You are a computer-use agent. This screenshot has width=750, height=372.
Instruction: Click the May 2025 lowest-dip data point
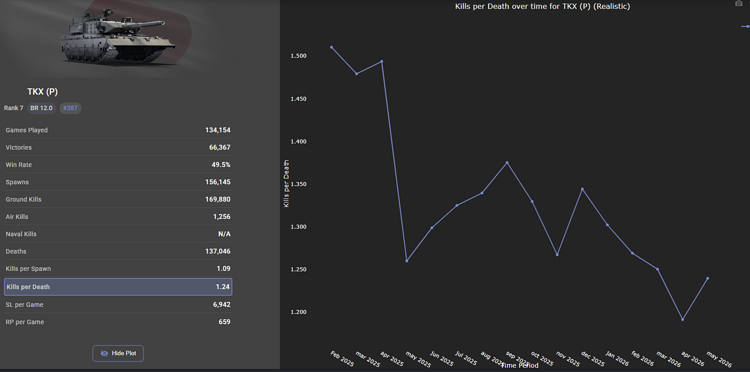tap(407, 261)
